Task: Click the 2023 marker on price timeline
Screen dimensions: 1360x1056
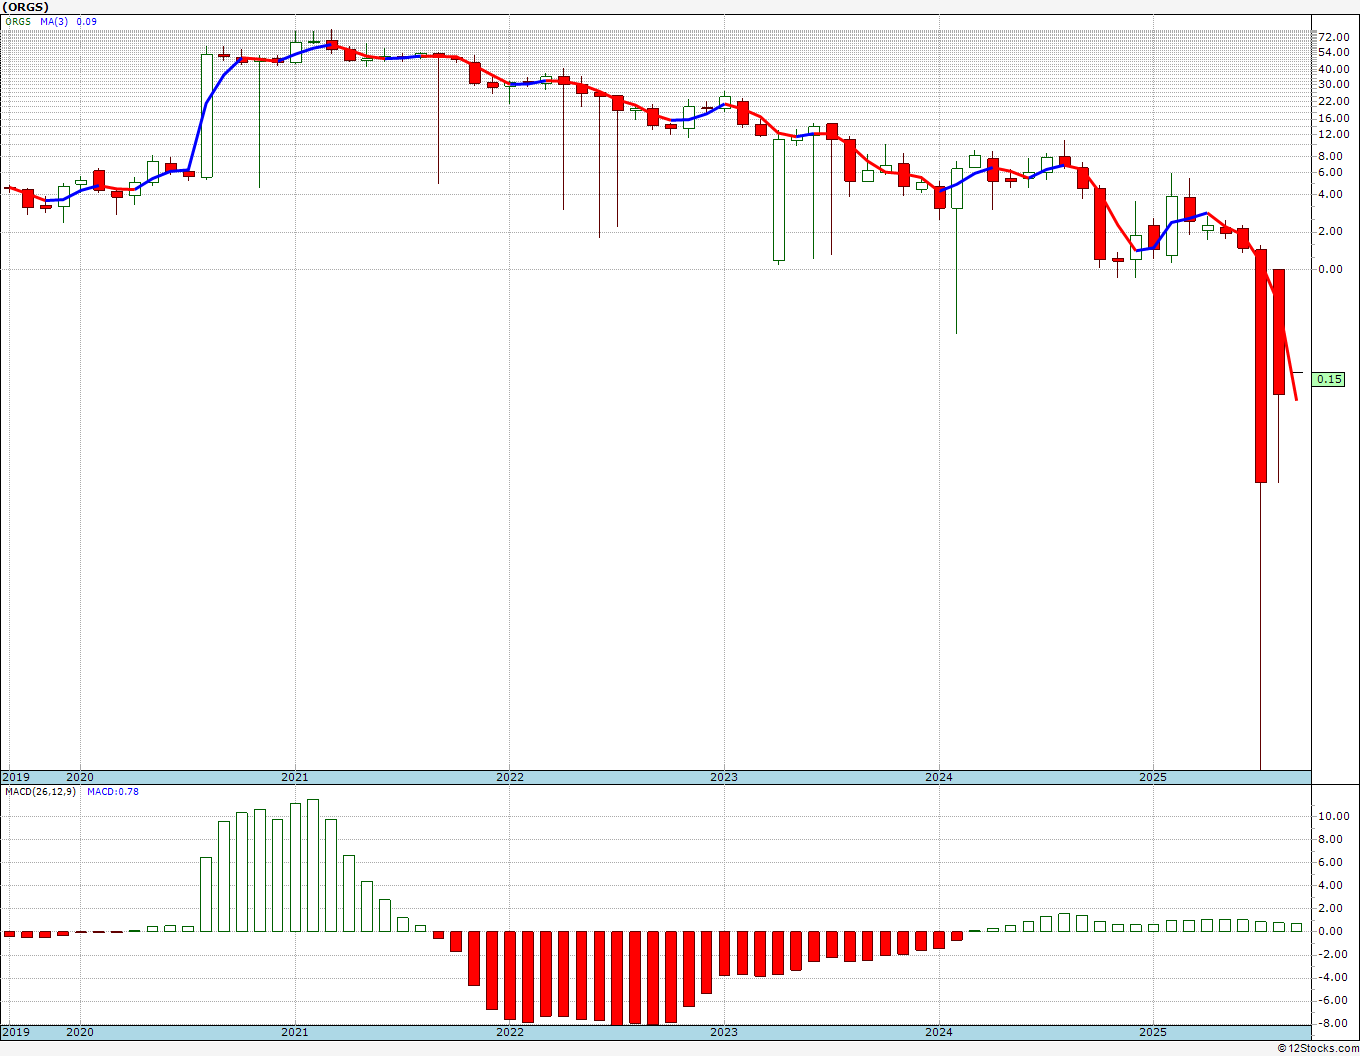Action: 723,777
